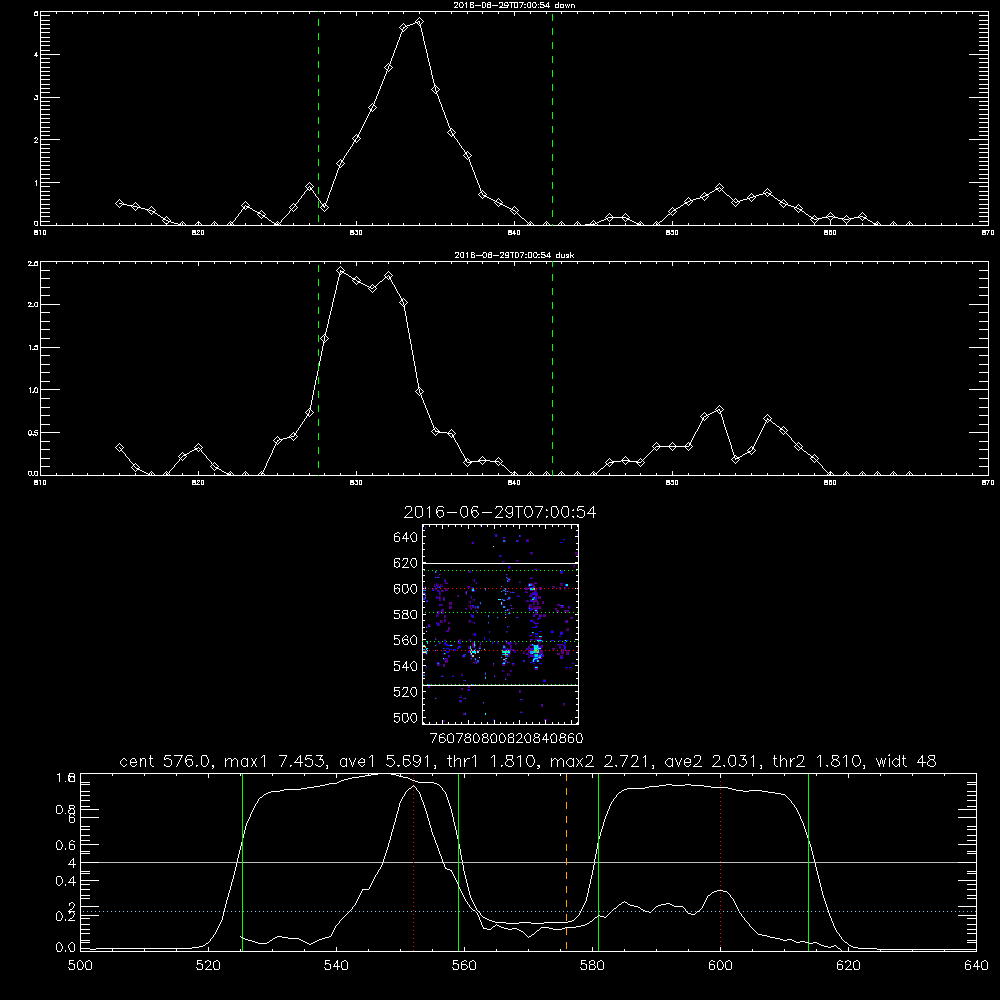Open the colored spectral image thumbnail
Image resolution: width=1000 pixels, height=1000 pixels.
500,624
